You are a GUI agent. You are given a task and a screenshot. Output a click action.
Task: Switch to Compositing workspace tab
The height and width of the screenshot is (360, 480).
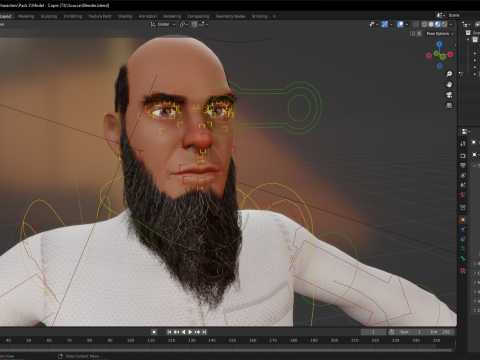pyautogui.click(x=198, y=16)
